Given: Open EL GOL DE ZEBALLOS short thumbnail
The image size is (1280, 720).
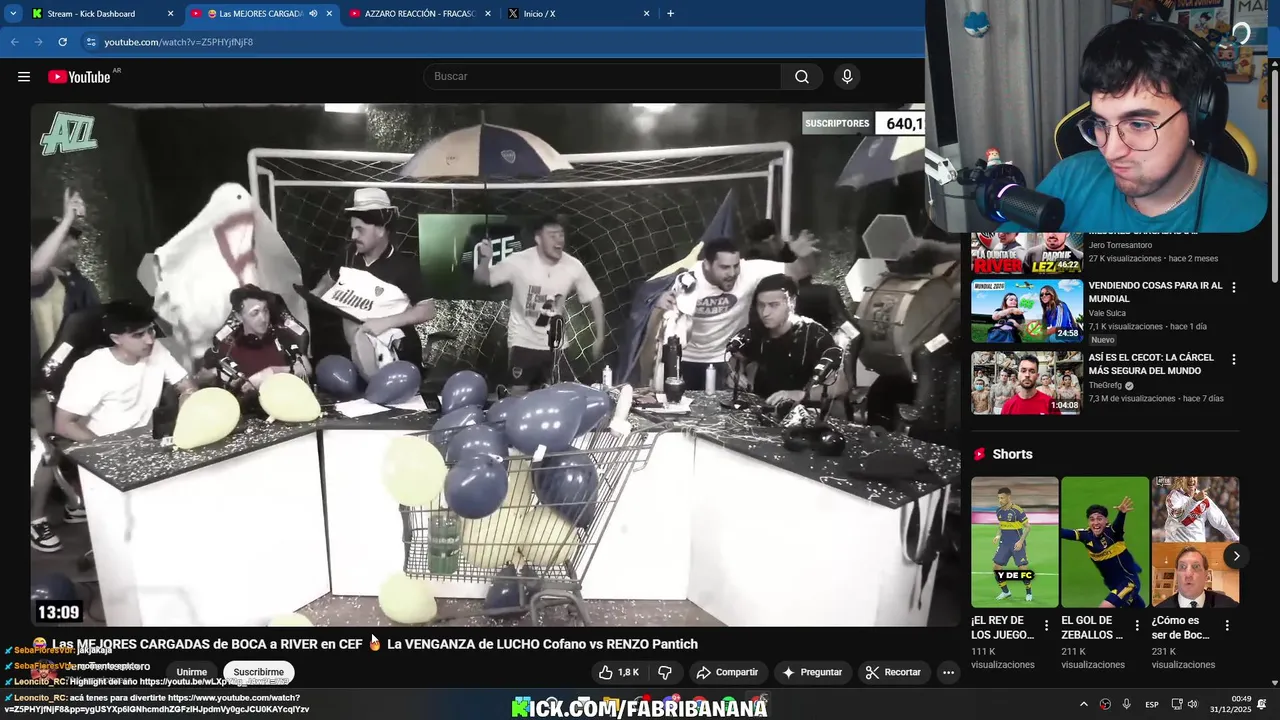Looking at the screenshot, I should [1105, 542].
